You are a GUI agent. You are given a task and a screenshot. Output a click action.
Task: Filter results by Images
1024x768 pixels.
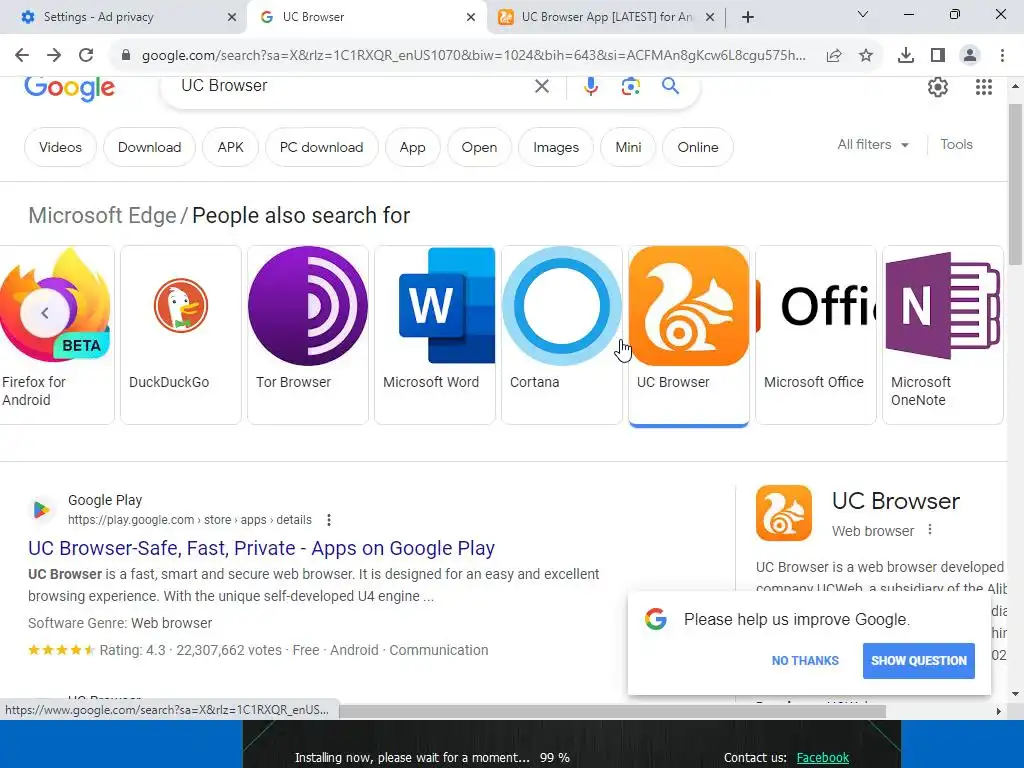pyautogui.click(x=556, y=148)
